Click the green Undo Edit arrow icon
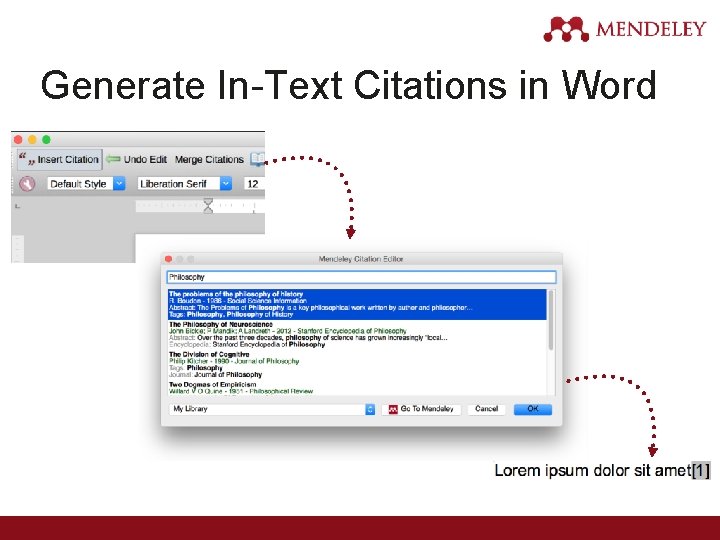The image size is (720, 540). click(112, 159)
